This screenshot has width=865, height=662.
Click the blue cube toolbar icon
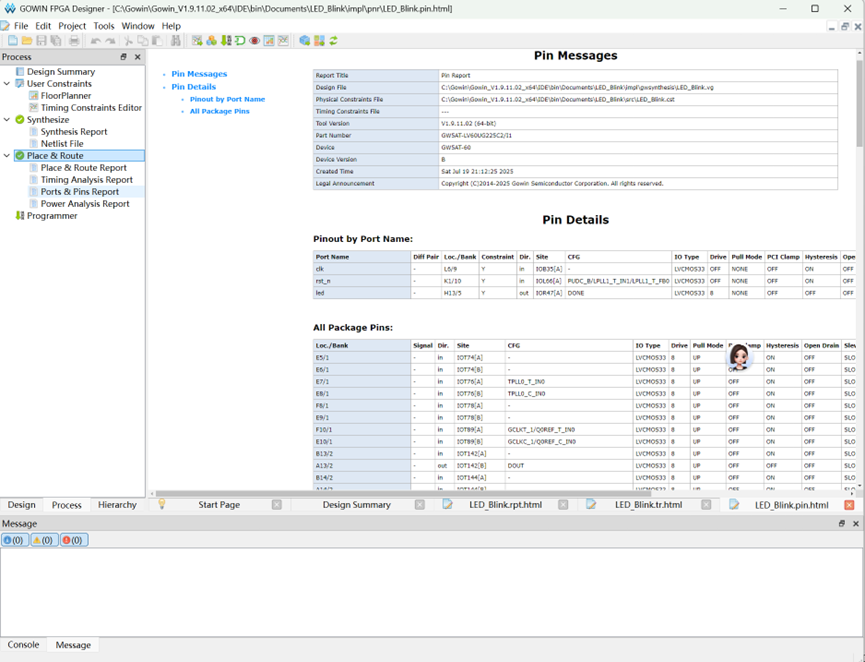(305, 41)
